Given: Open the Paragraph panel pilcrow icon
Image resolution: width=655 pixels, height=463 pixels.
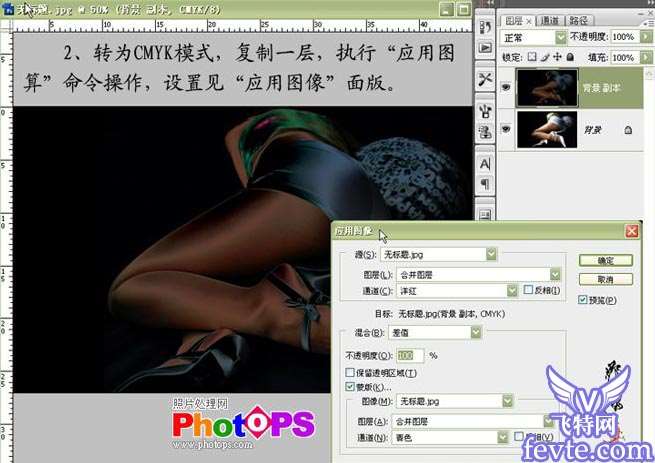Looking at the screenshot, I should [x=485, y=185].
